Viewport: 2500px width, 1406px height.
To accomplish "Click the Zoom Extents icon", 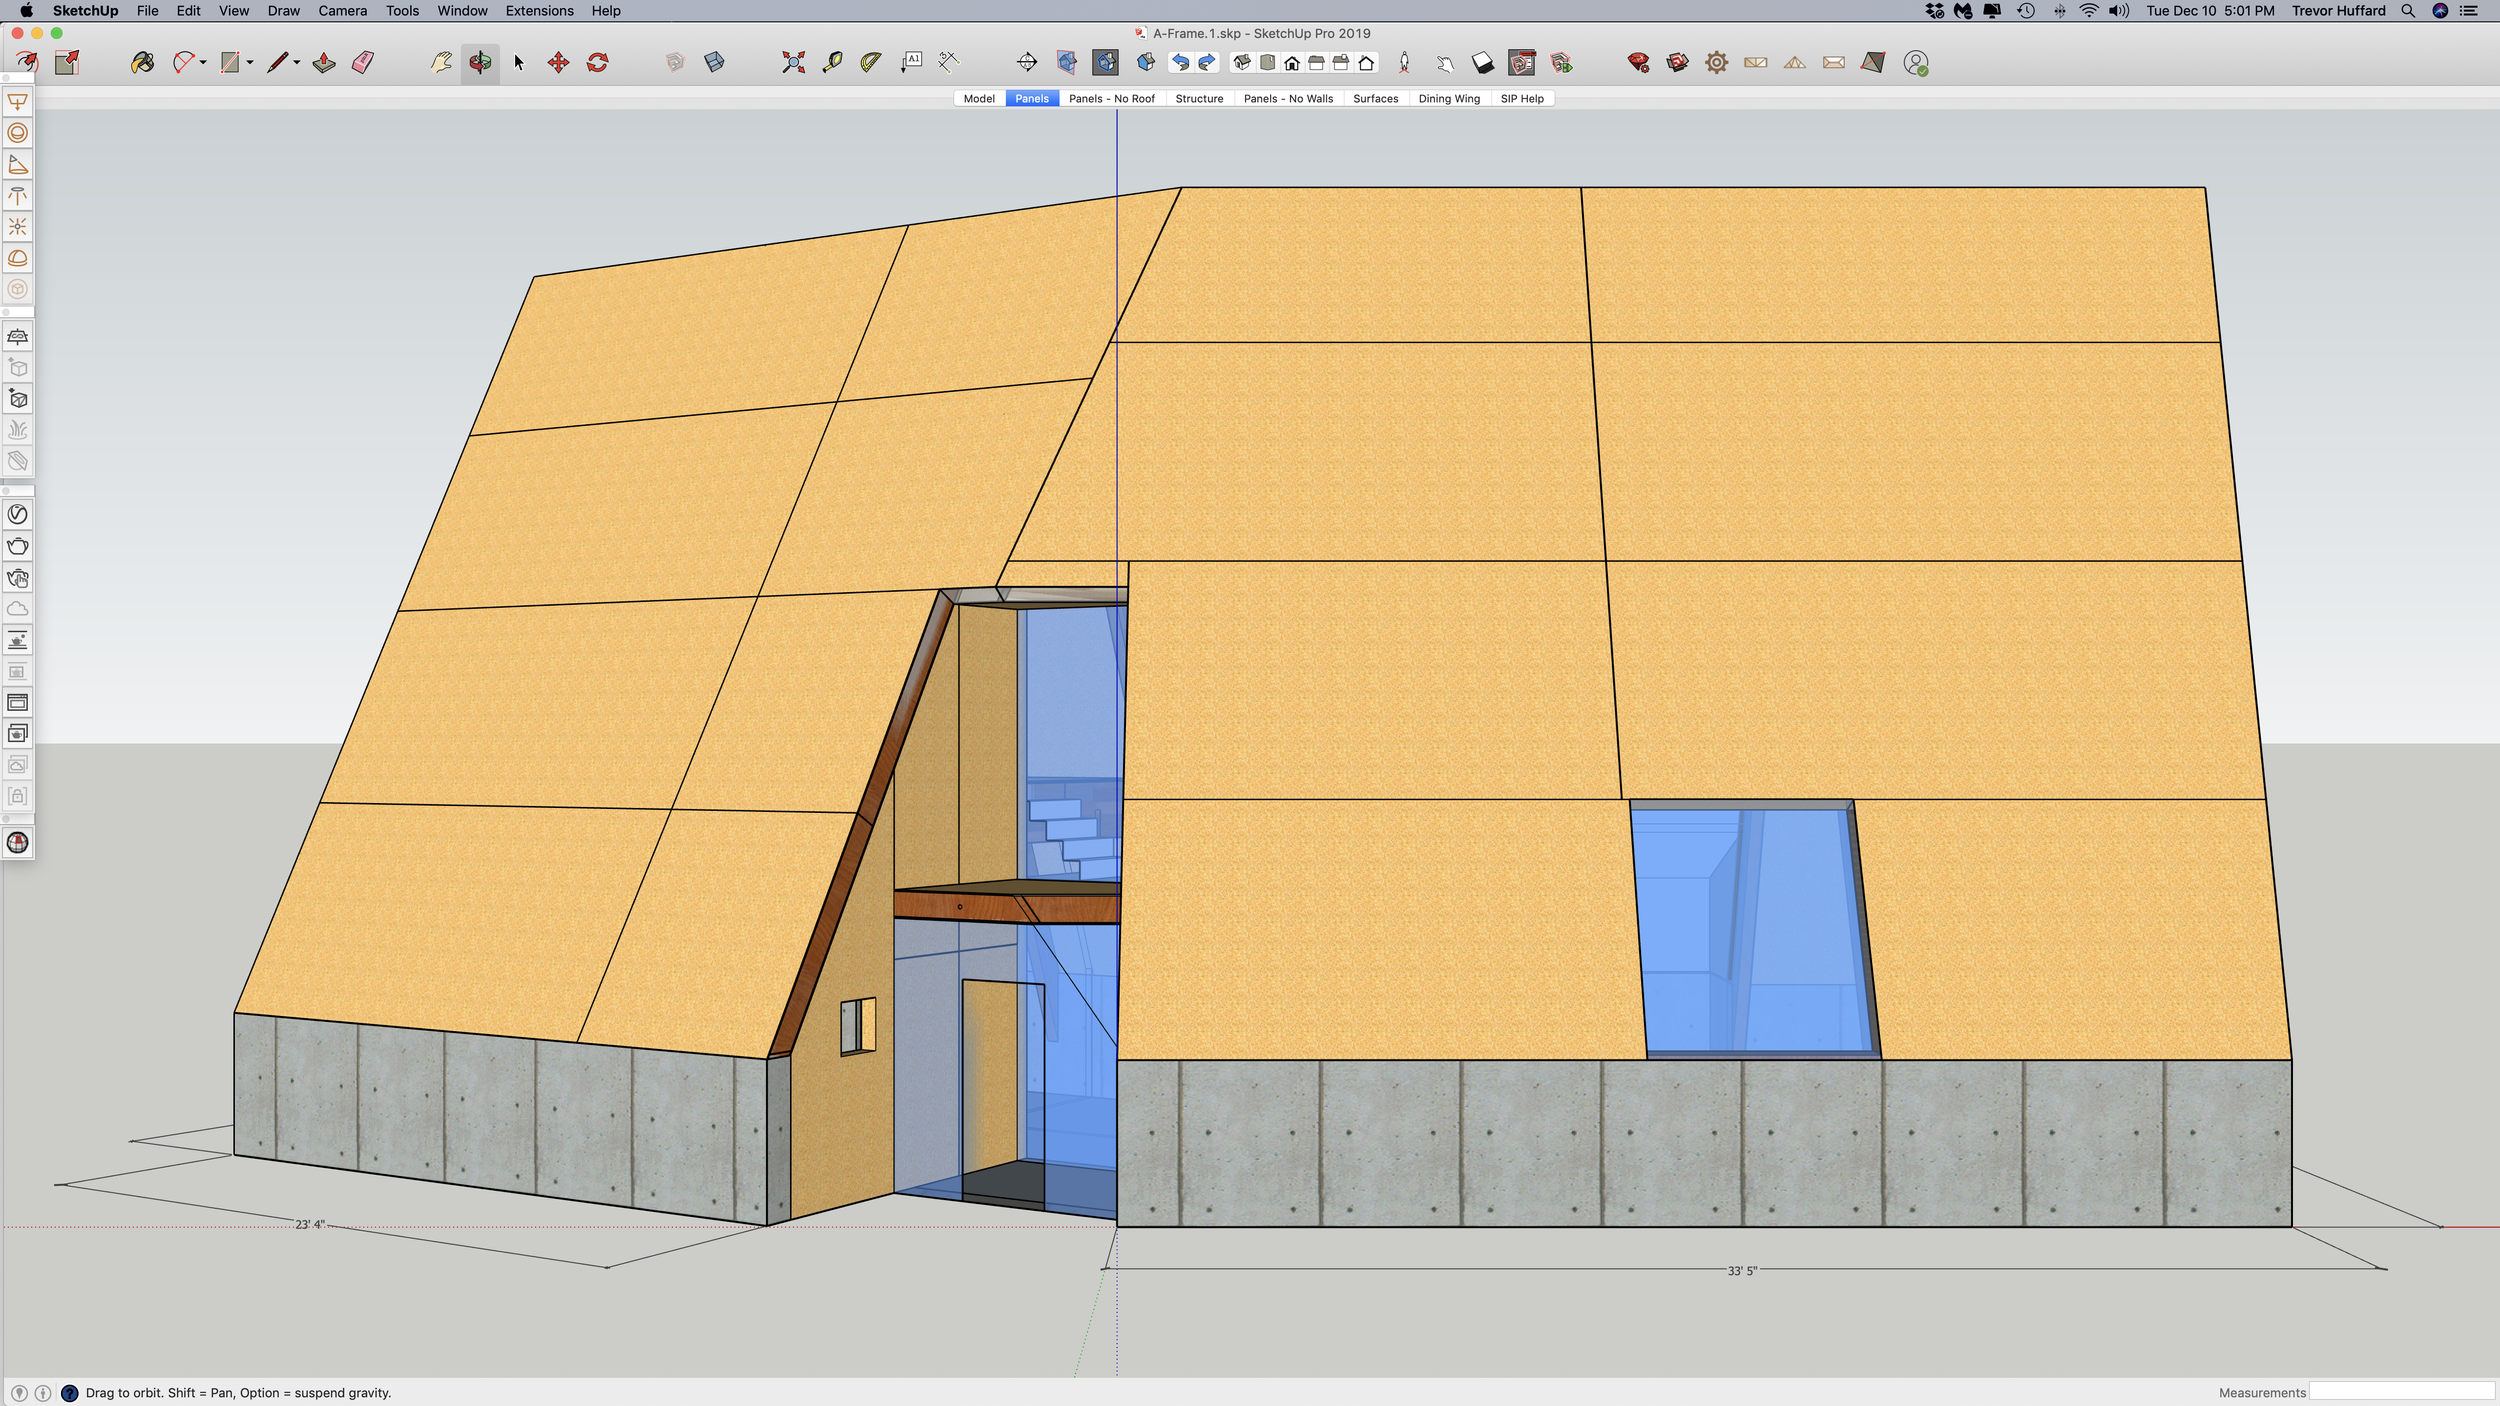I will pos(793,63).
